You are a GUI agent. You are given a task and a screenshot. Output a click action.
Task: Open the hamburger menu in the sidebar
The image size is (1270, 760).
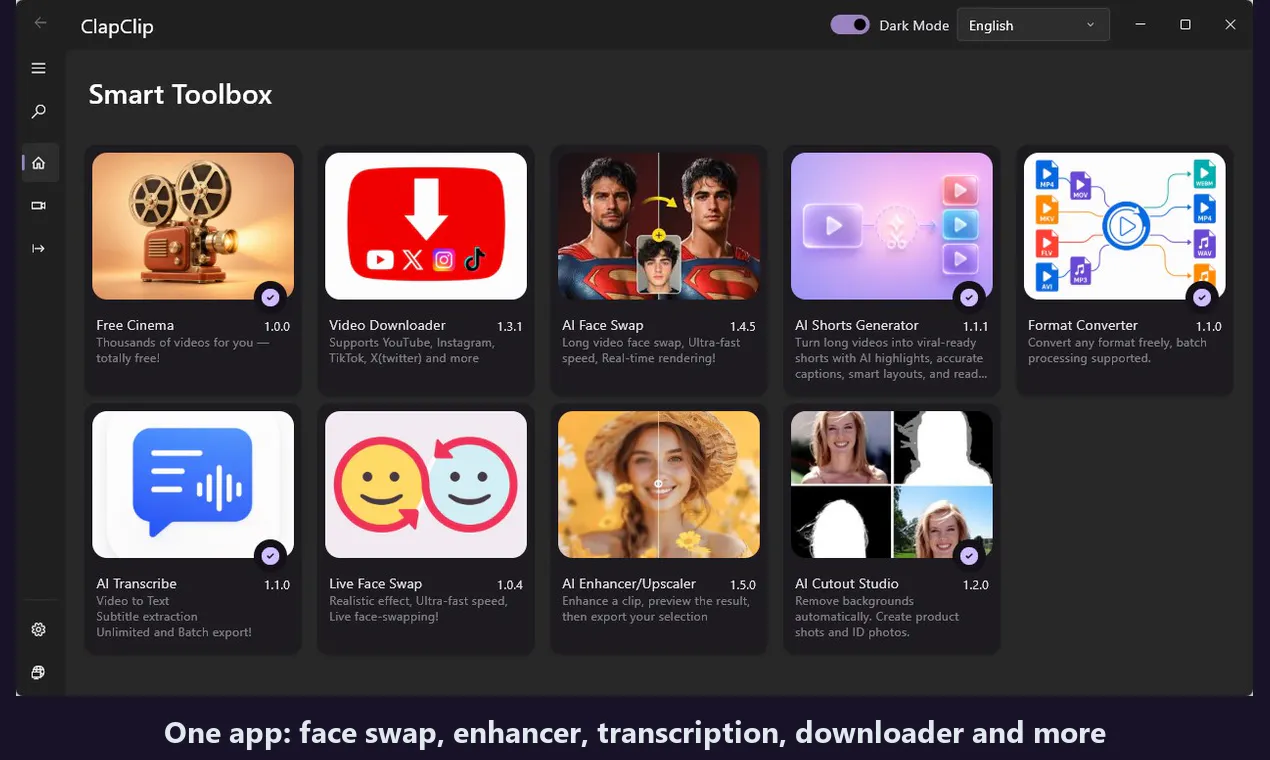coord(39,68)
